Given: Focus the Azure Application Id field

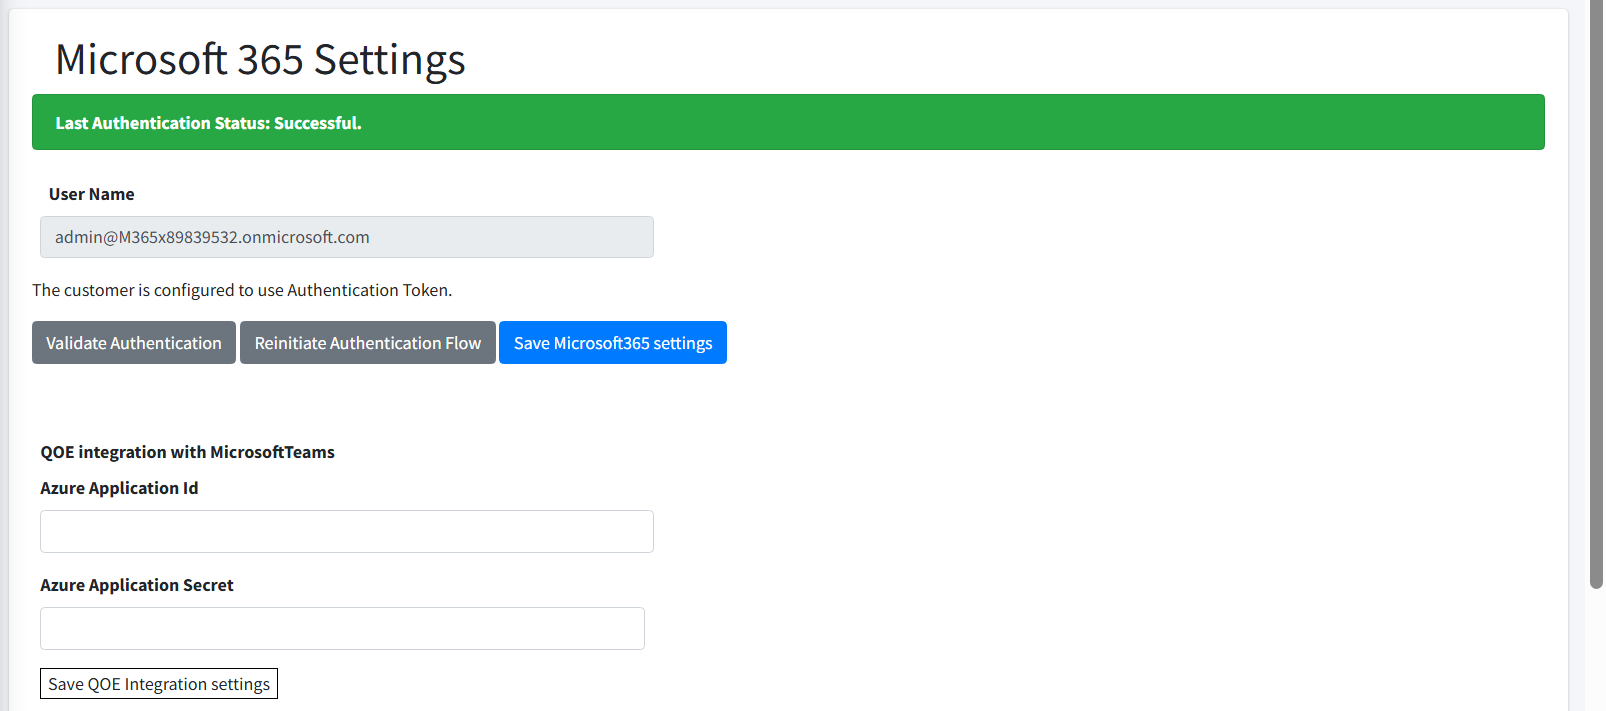Looking at the screenshot, I should (x=346, y=531).
